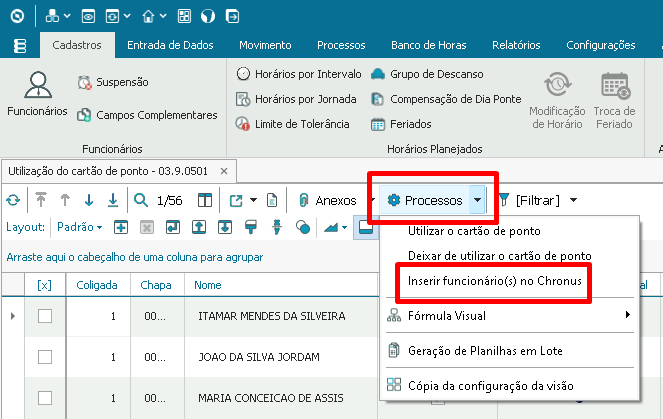Click the download layout arrow icon
663x419 pixels.
[x=225, y=227]
